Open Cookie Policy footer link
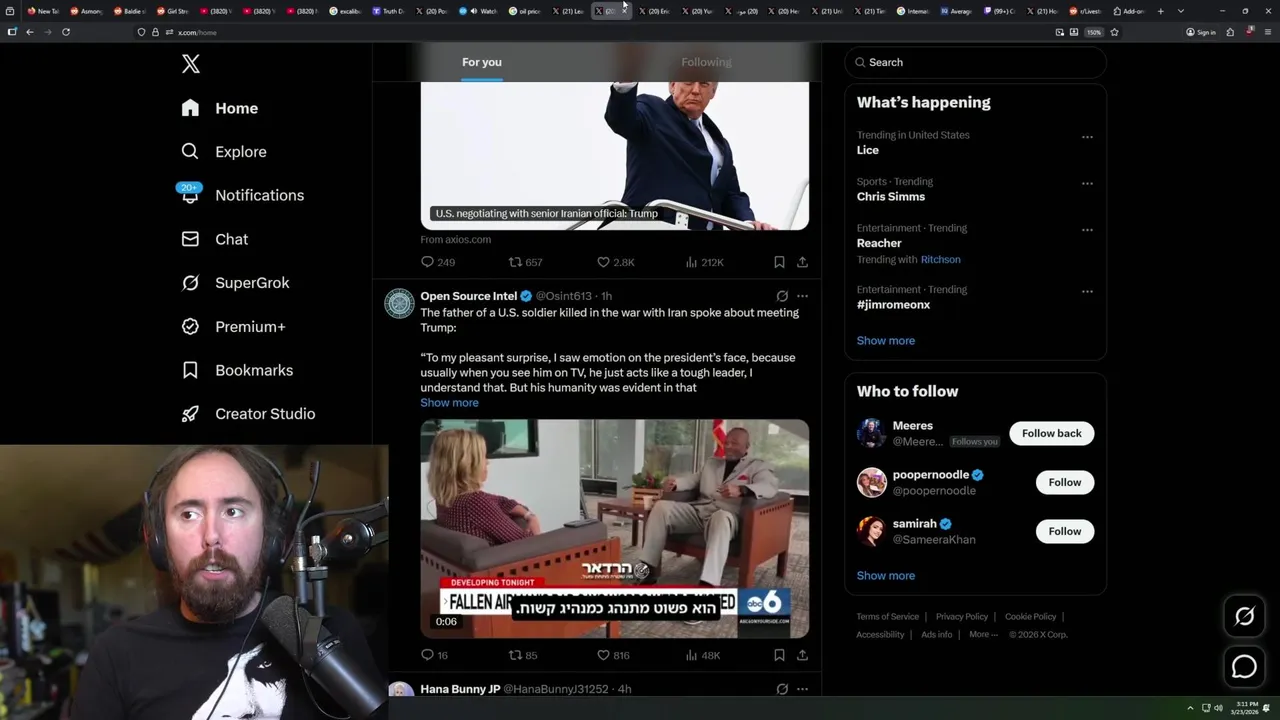 (1030, 616)
